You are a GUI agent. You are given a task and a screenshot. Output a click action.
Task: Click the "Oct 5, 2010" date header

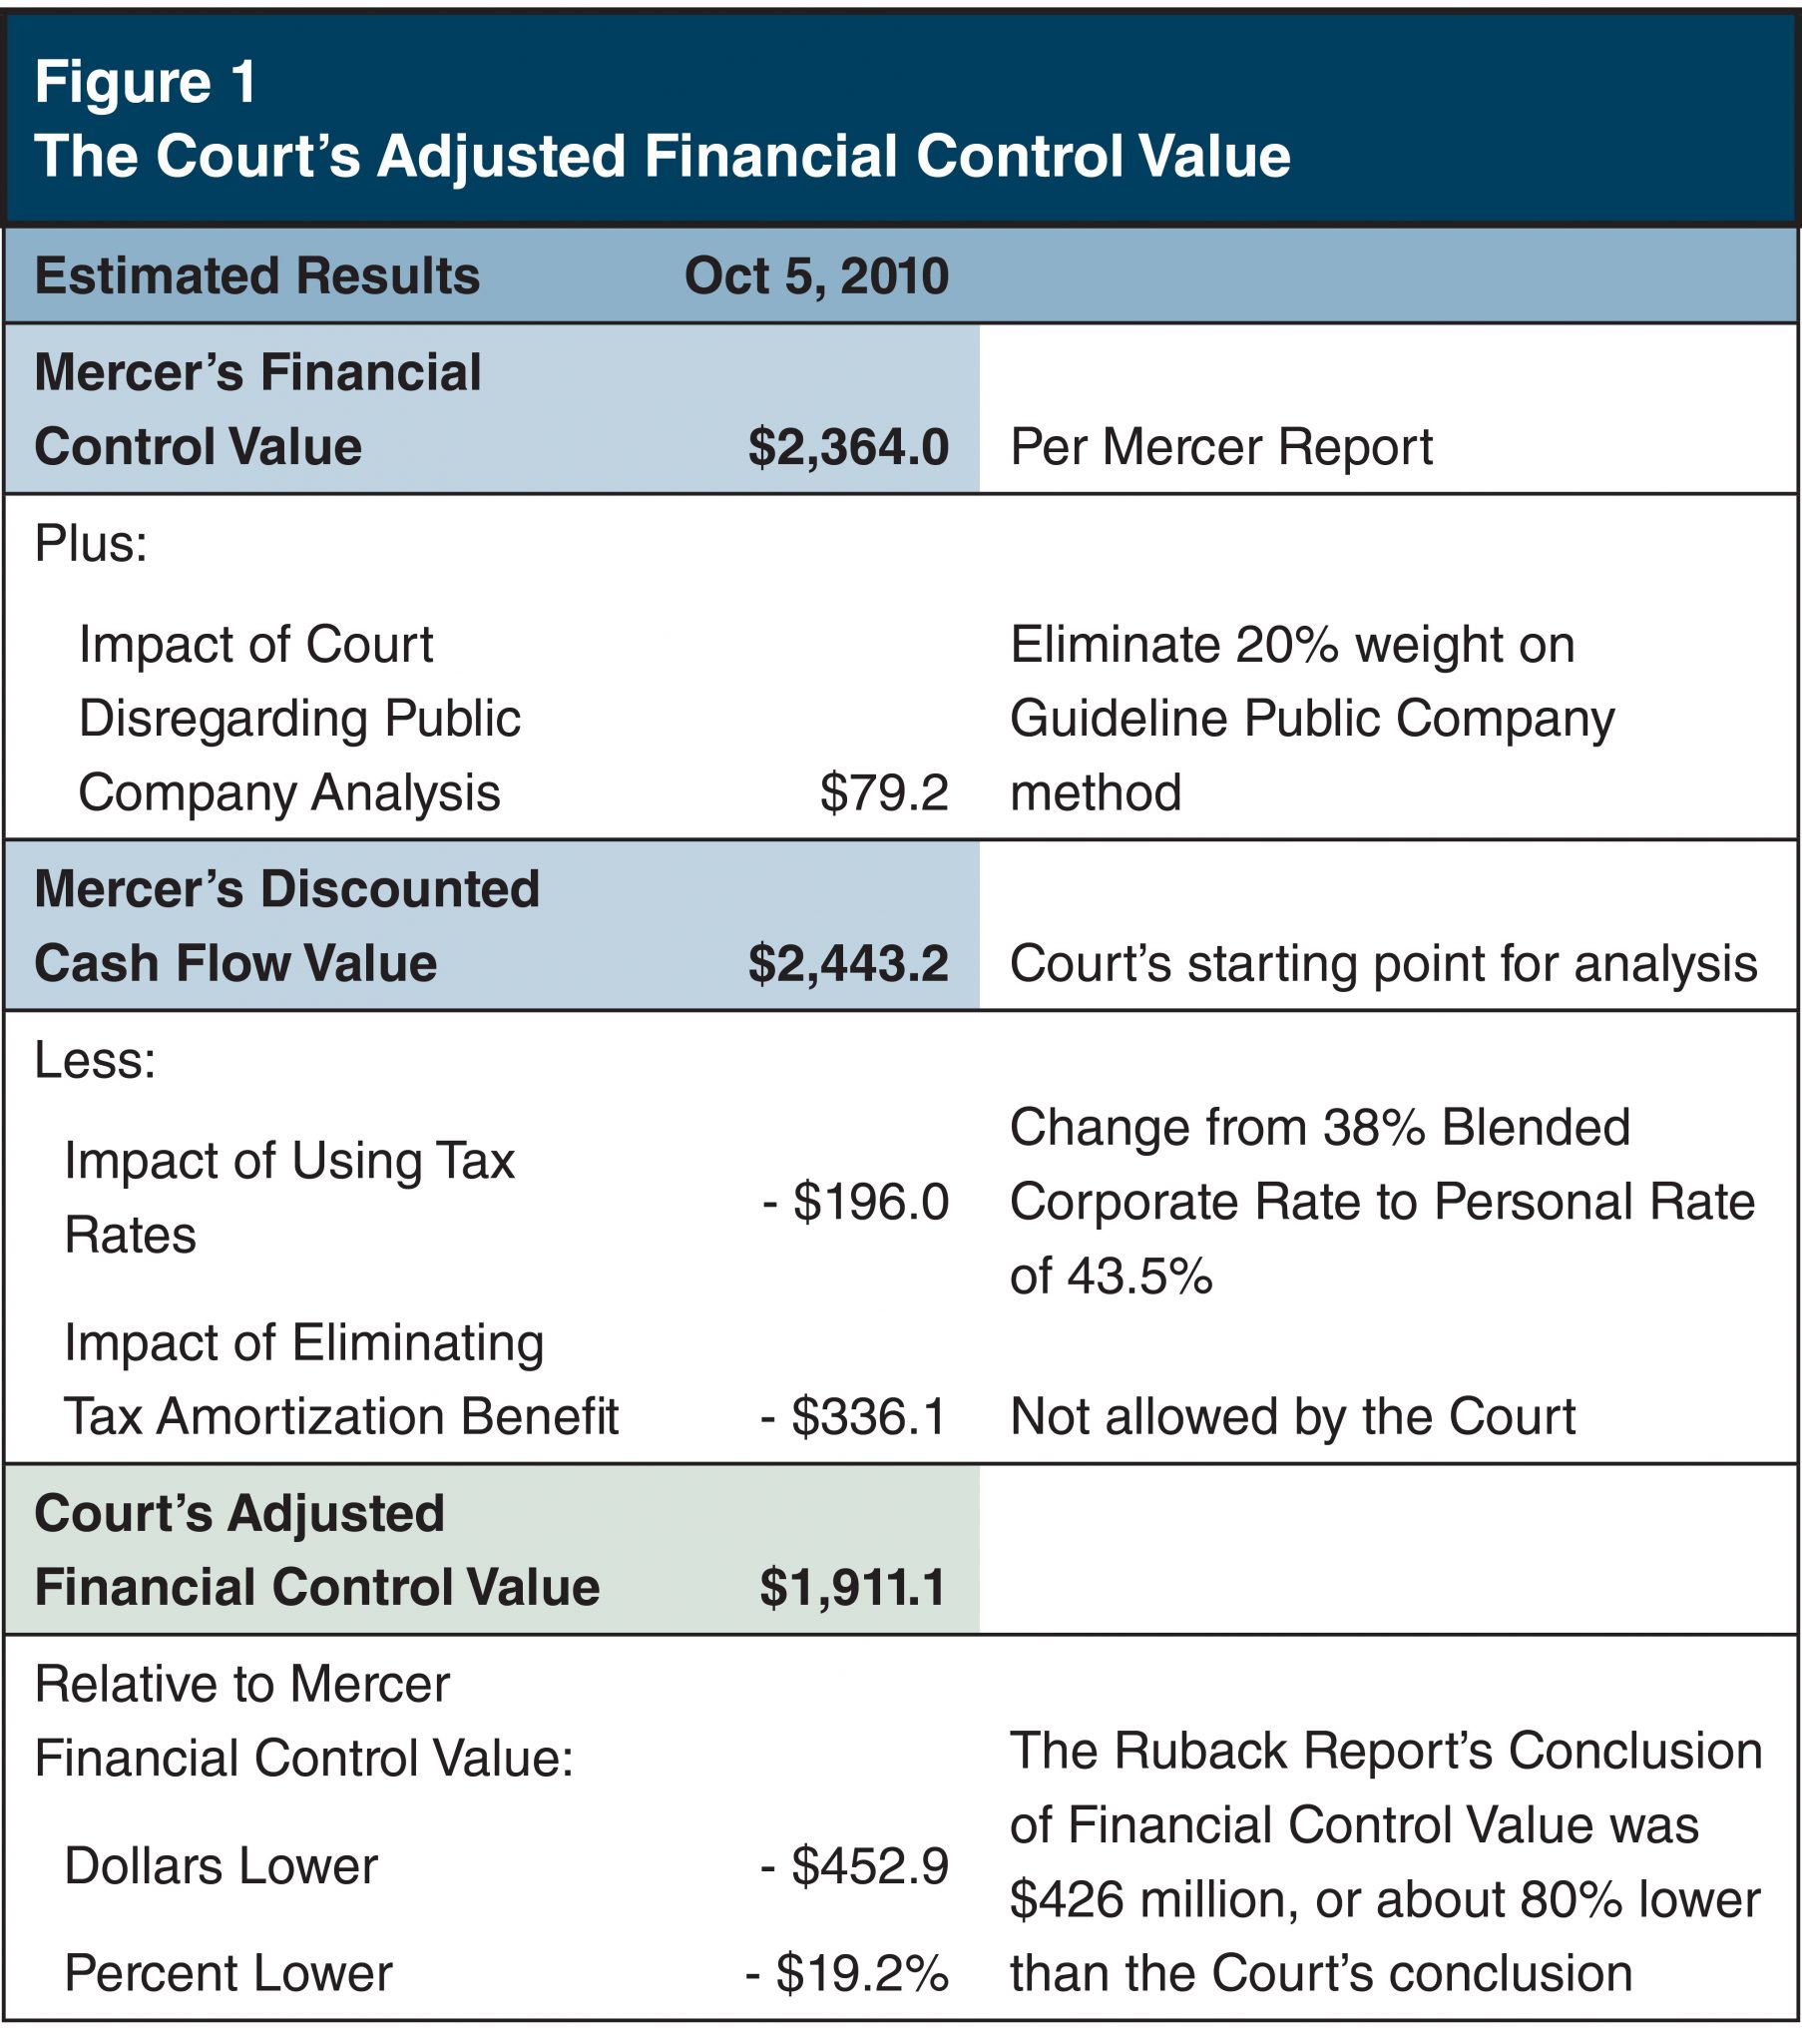coord(816,276)
